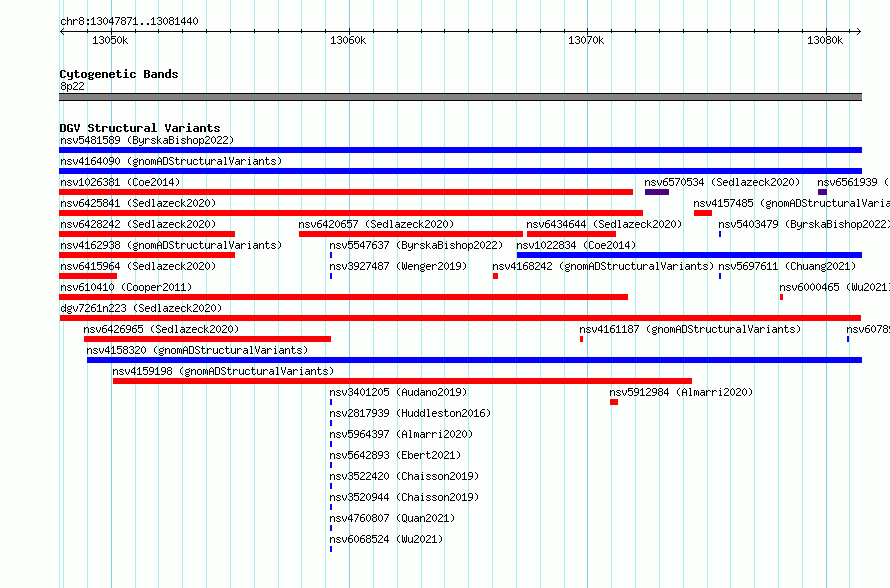Select the red nsv4159198 variant bar

402,381
